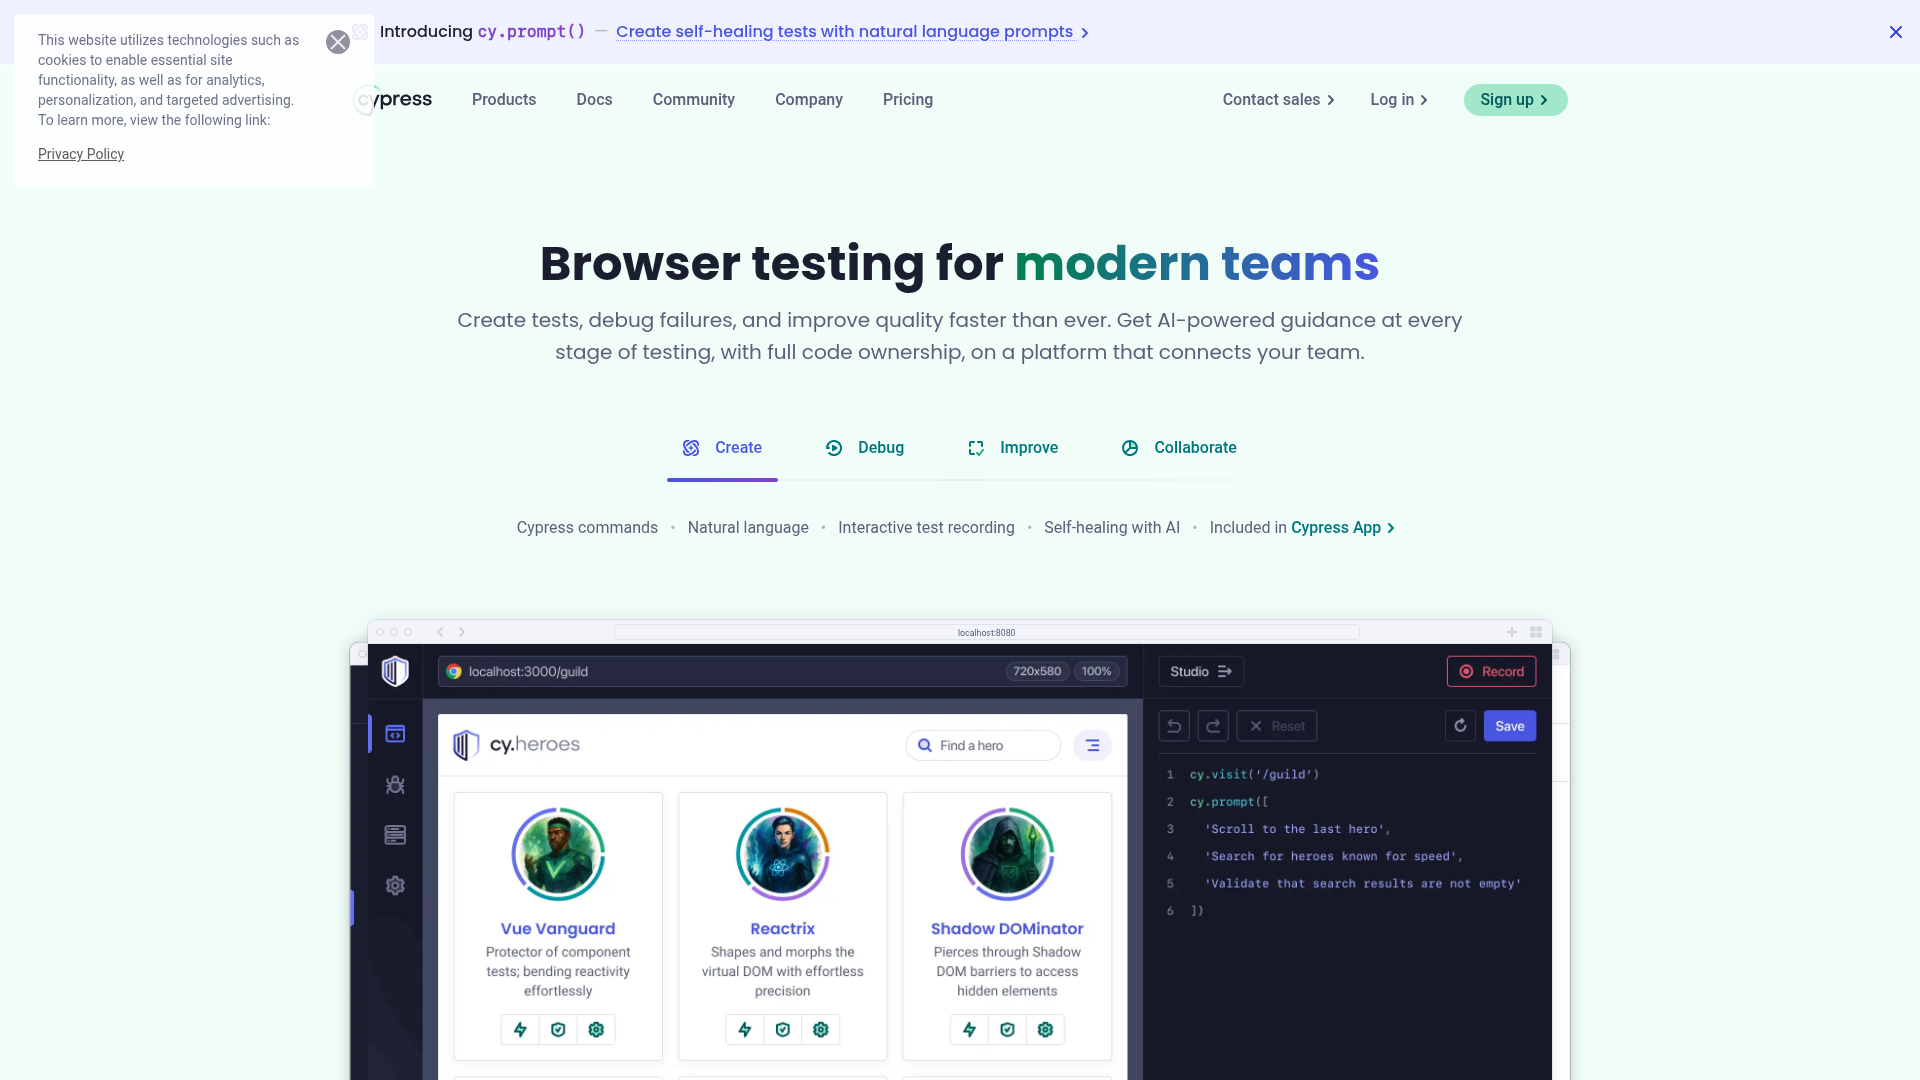
Task: Click the 100% zoom control
Action: (x=1096, y=671)
